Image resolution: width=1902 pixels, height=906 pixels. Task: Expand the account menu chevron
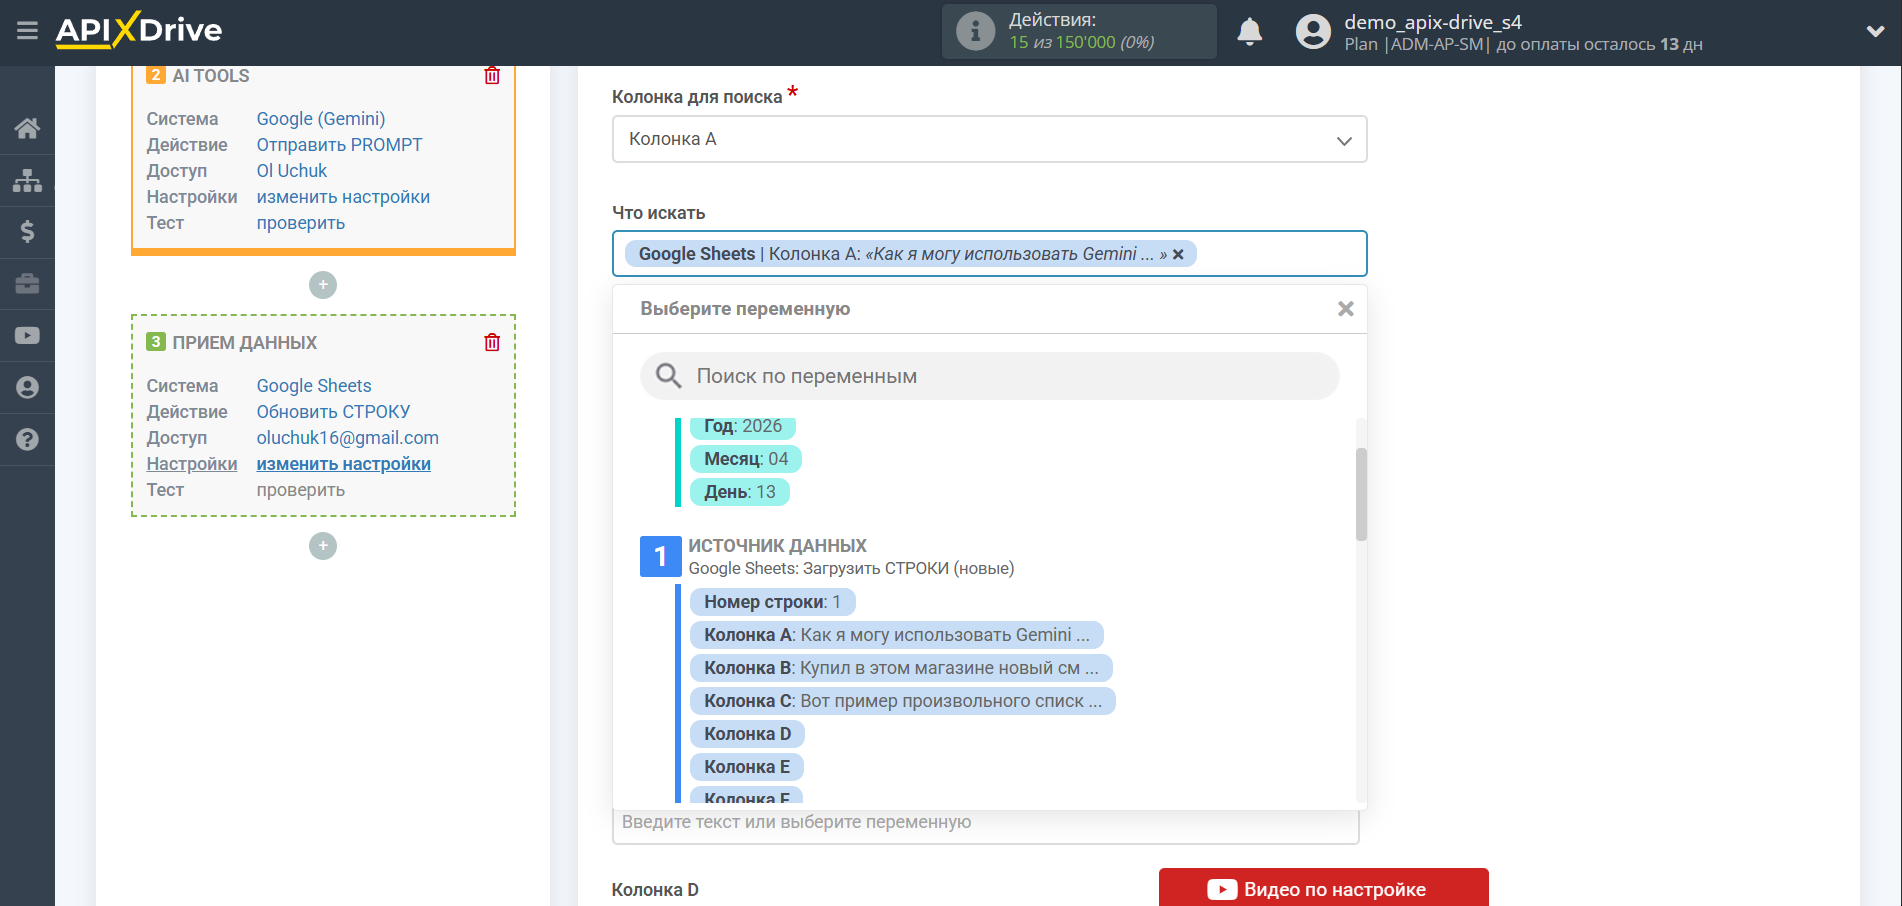(1875, 31)
